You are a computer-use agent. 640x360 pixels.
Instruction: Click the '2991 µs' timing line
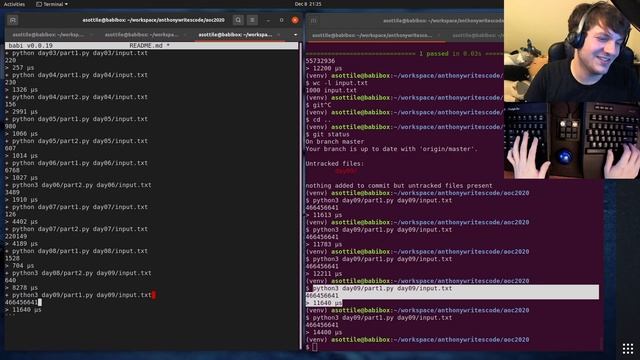21,112
